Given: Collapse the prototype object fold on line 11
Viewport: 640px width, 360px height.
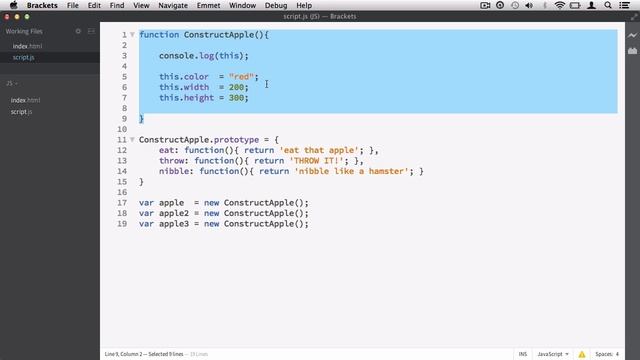Looking at the screenshot, I should [132, 140].
